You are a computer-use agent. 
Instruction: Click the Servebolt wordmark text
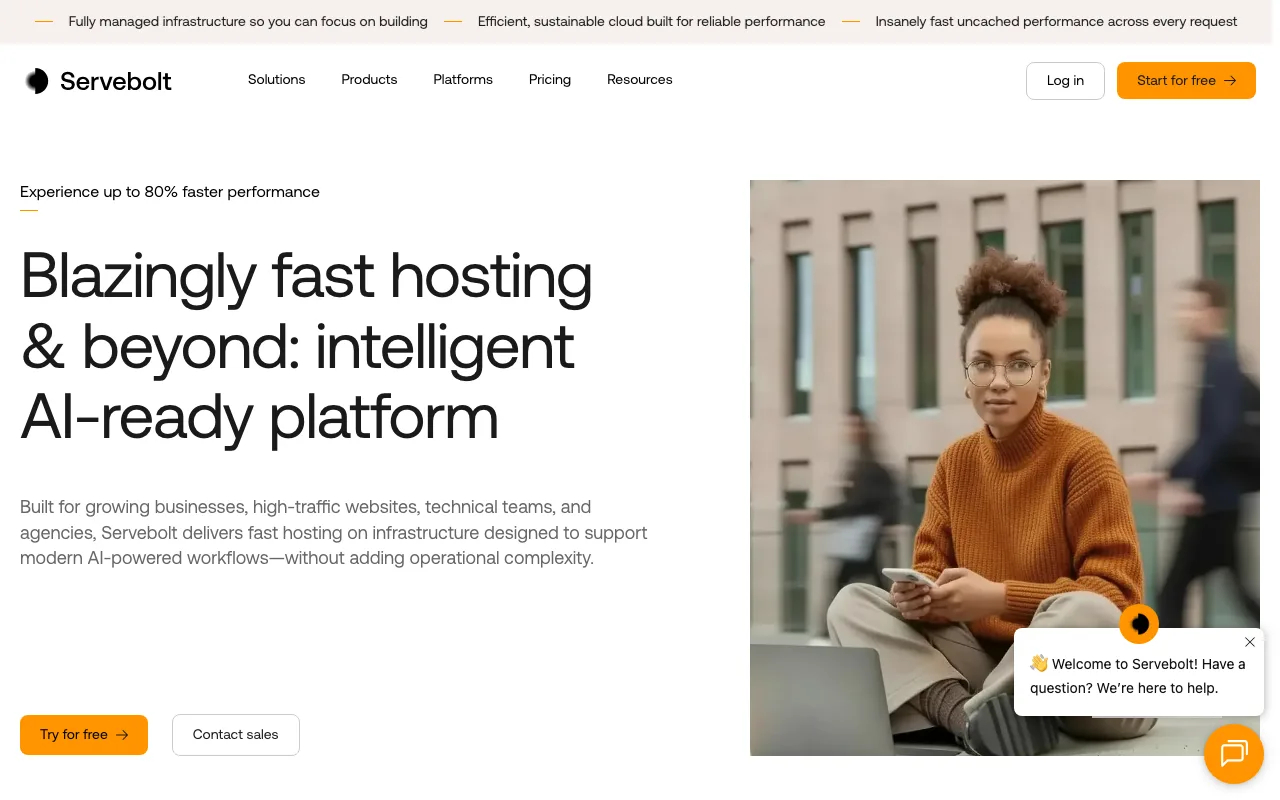coord(116,81)
